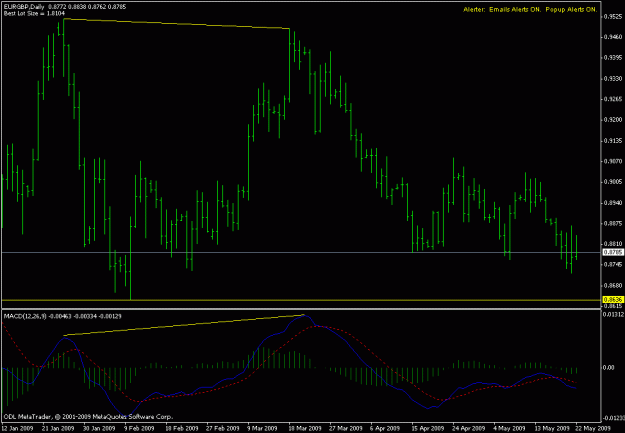The image size is (625, 433).
Task: Click the 0.8745 price axis label
Action: pyautogui.click(x=613, y=264)
